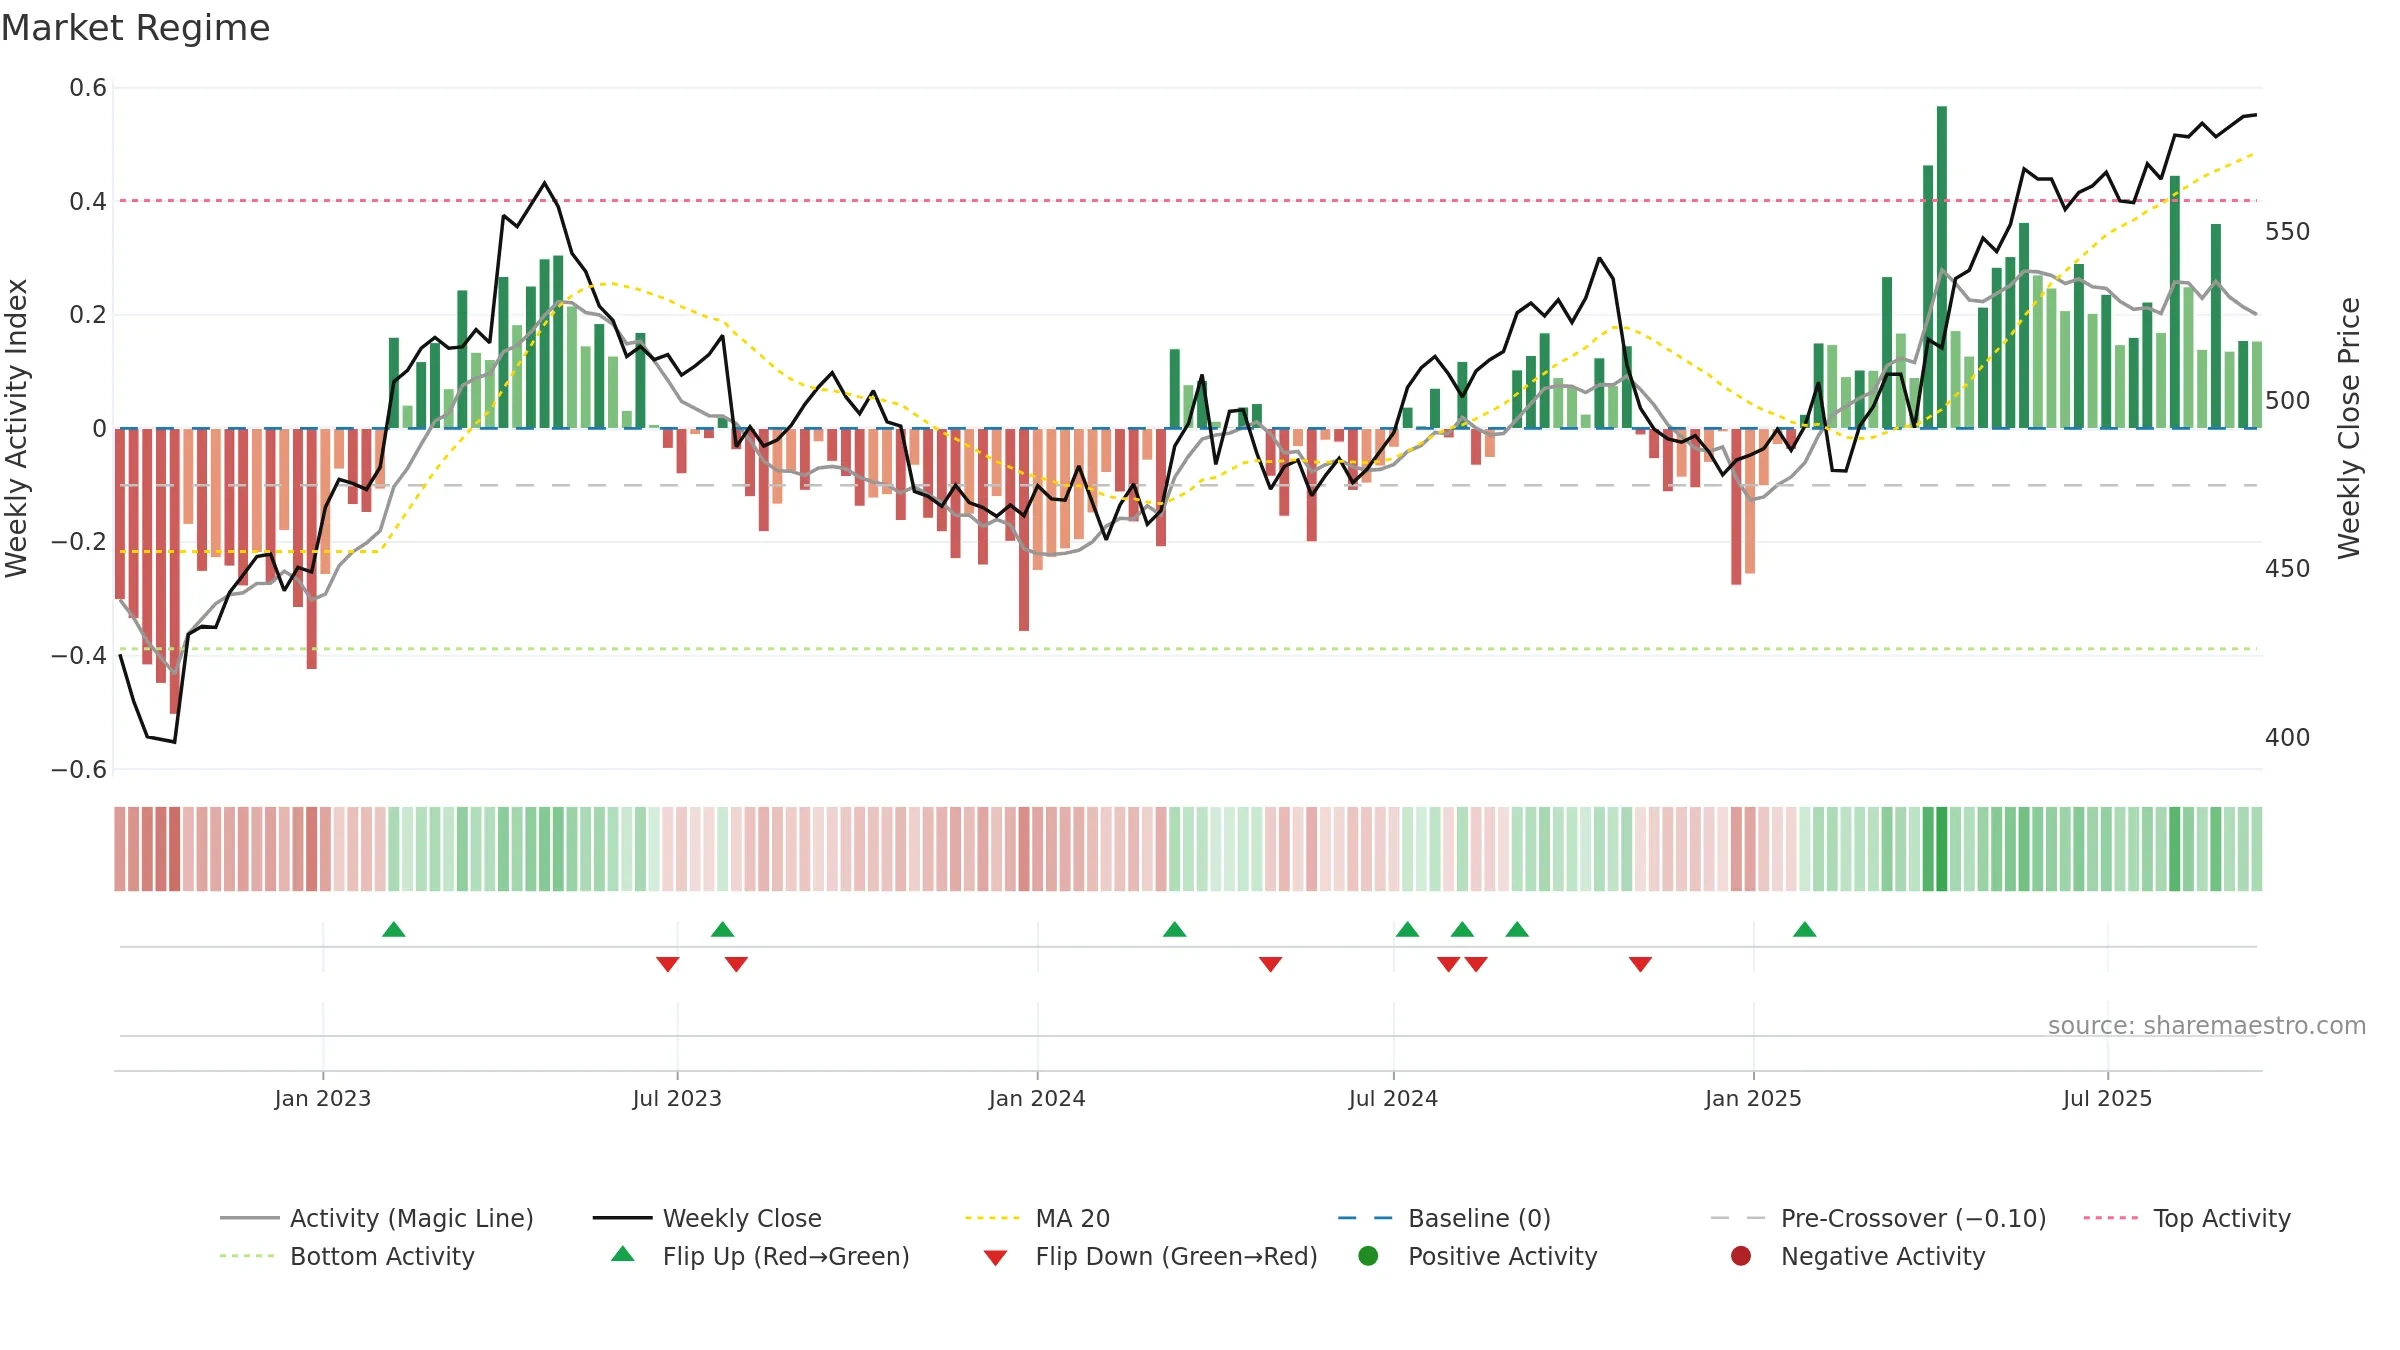Toggle the Flip Up (Red→Green) legend entry
2400x1350 pixels.
click(x=760, y=1256)
